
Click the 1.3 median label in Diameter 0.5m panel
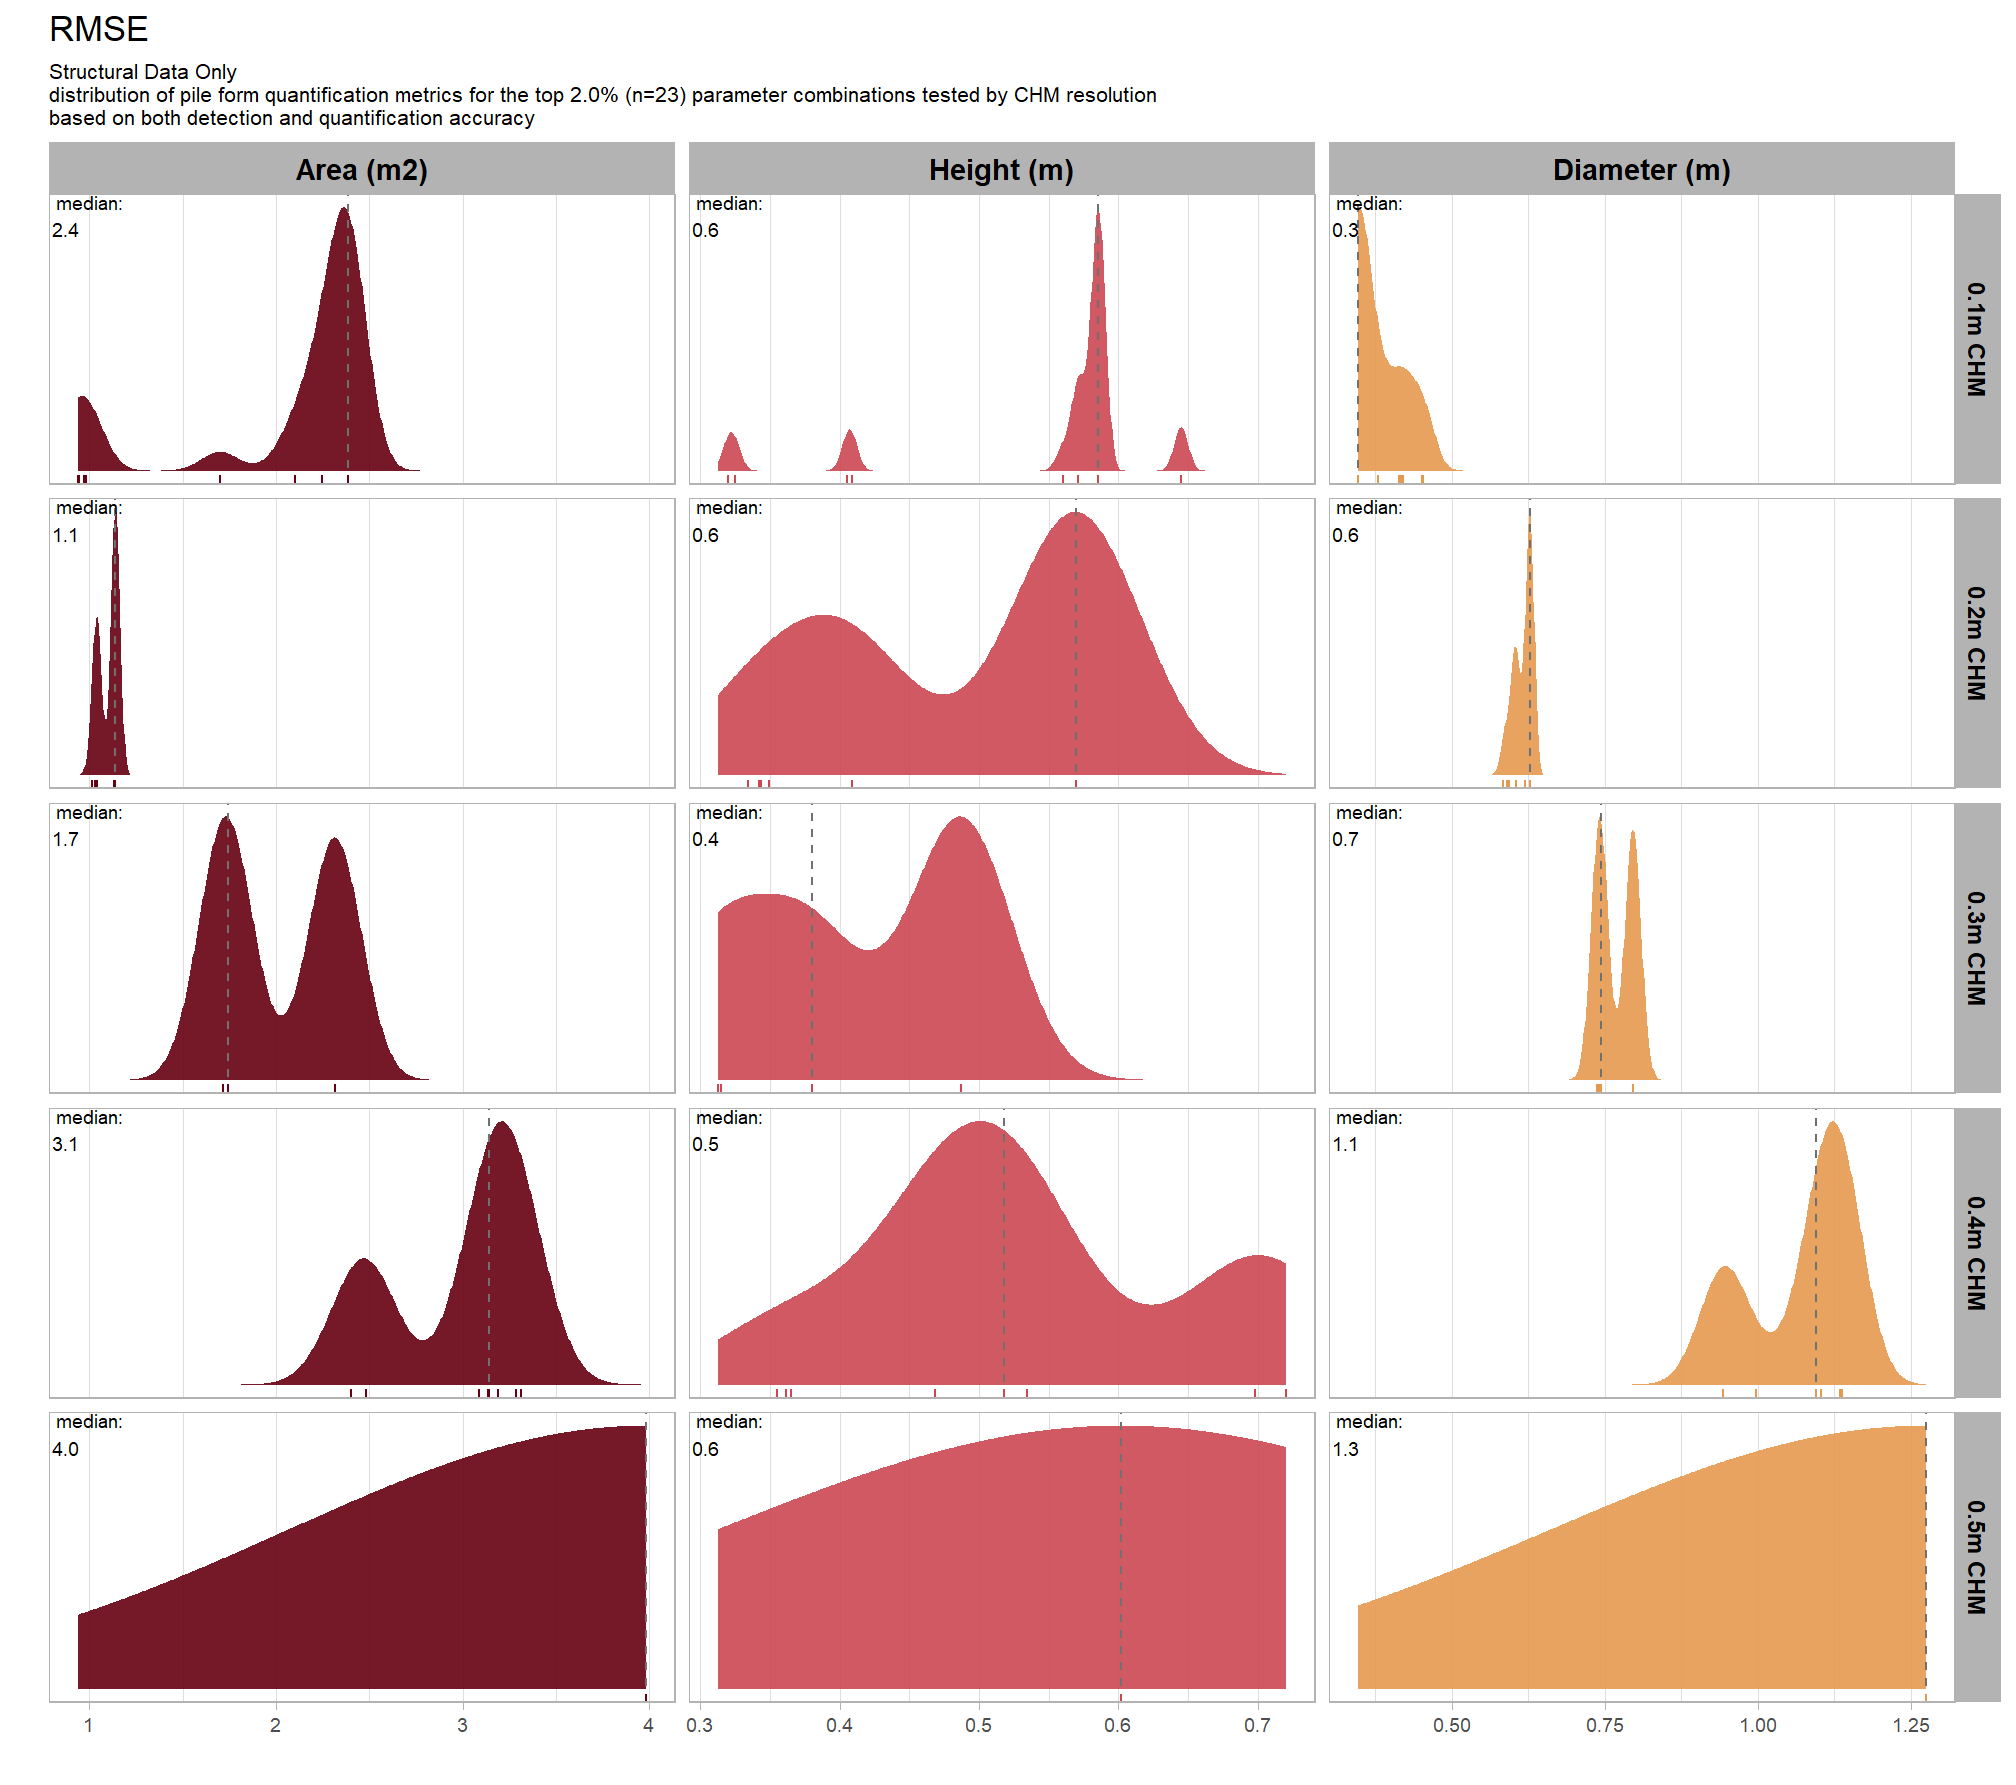(1346, 1450)
